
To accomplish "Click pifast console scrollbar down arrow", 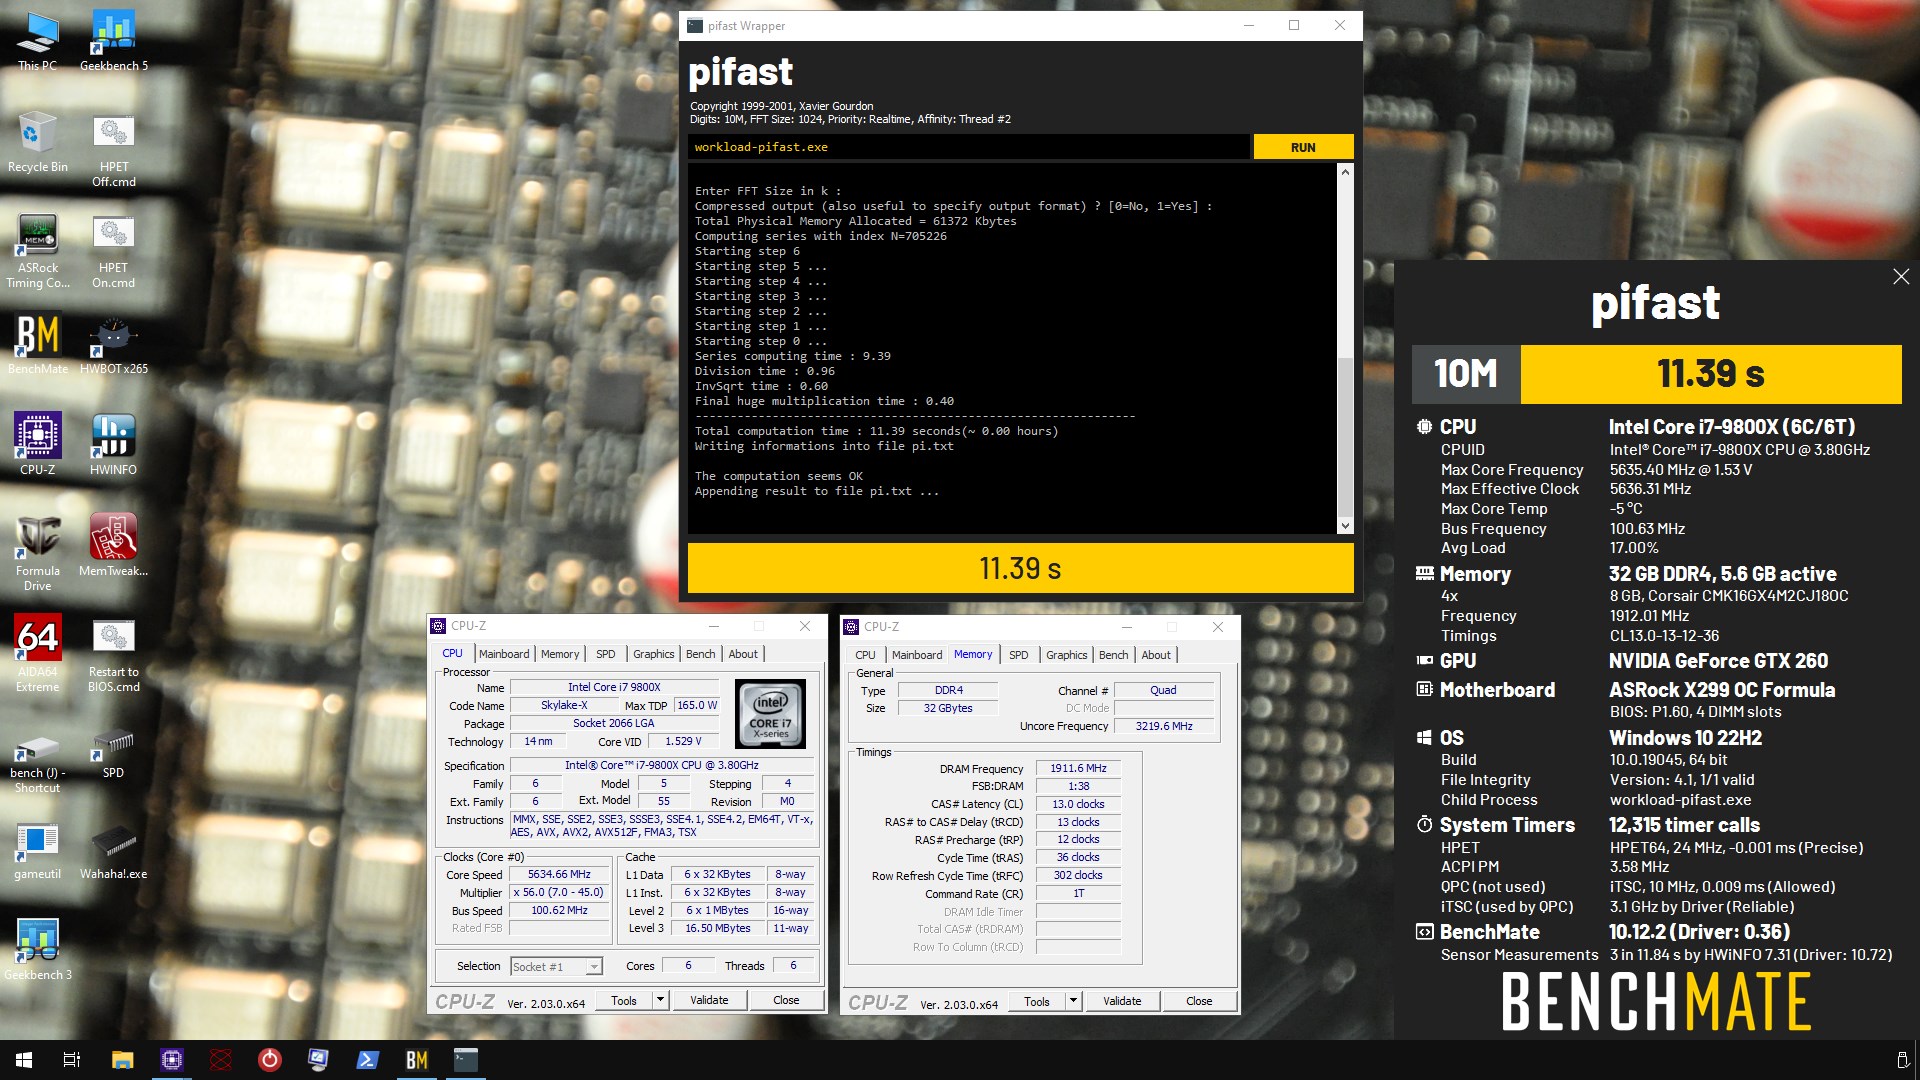I will point(1345,525).
